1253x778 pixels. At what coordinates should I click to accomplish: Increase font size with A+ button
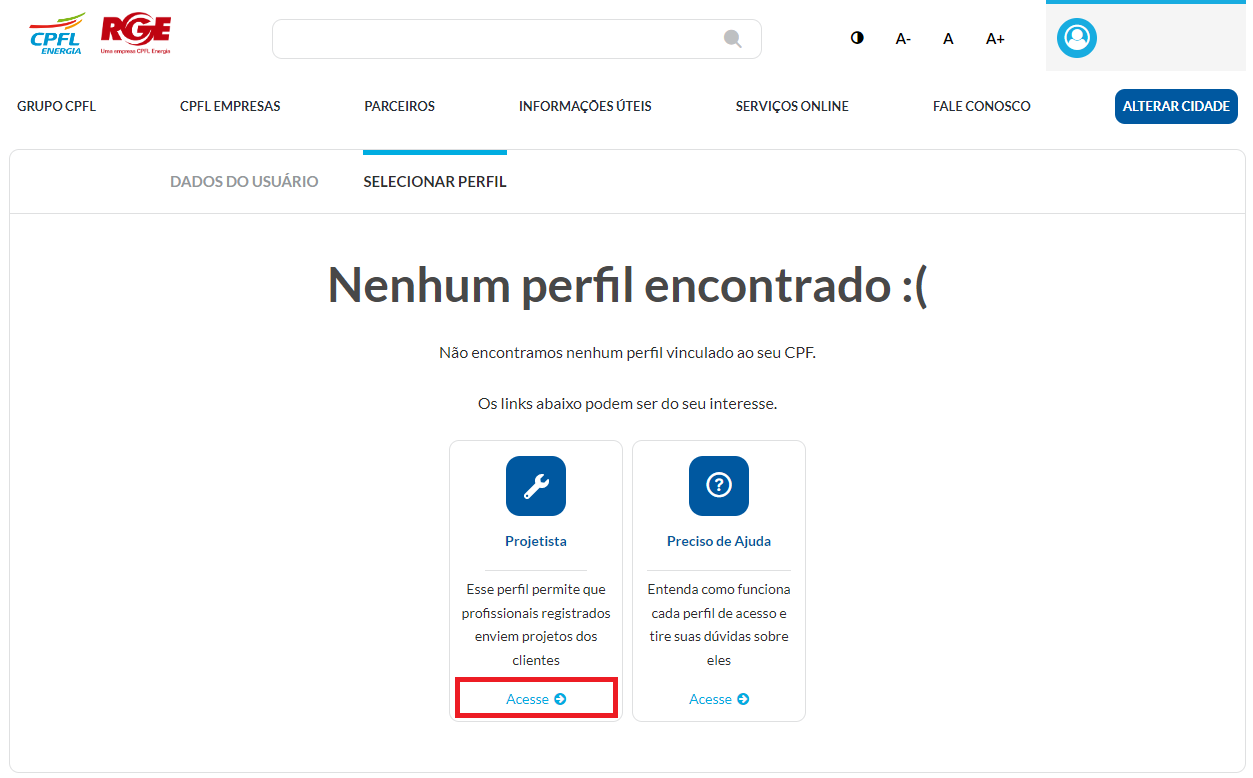coord(995,39)
